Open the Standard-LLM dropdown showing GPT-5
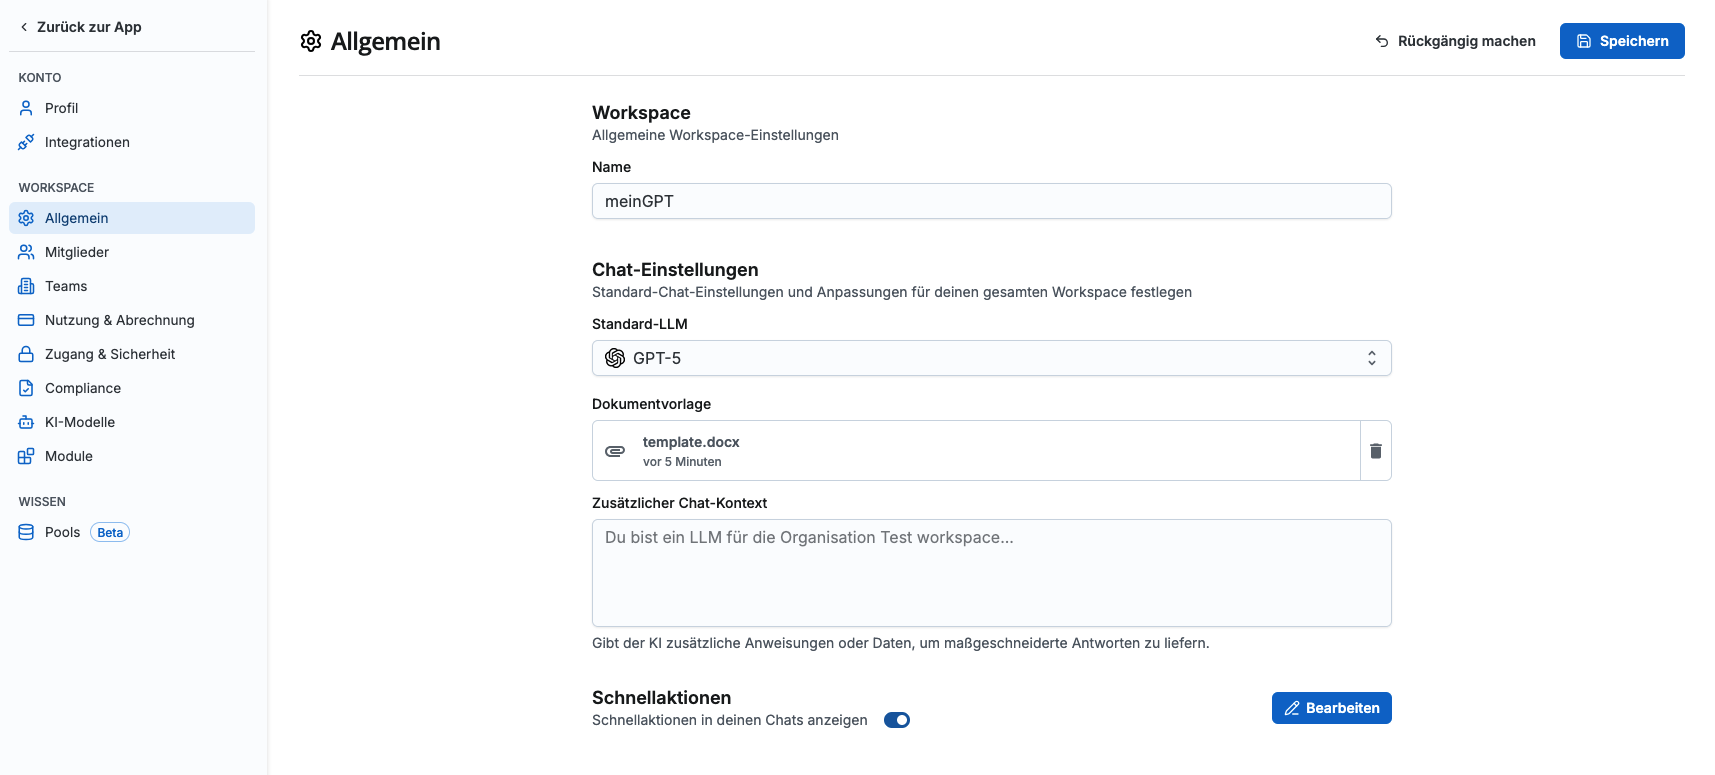 click(x=990, y=358)
